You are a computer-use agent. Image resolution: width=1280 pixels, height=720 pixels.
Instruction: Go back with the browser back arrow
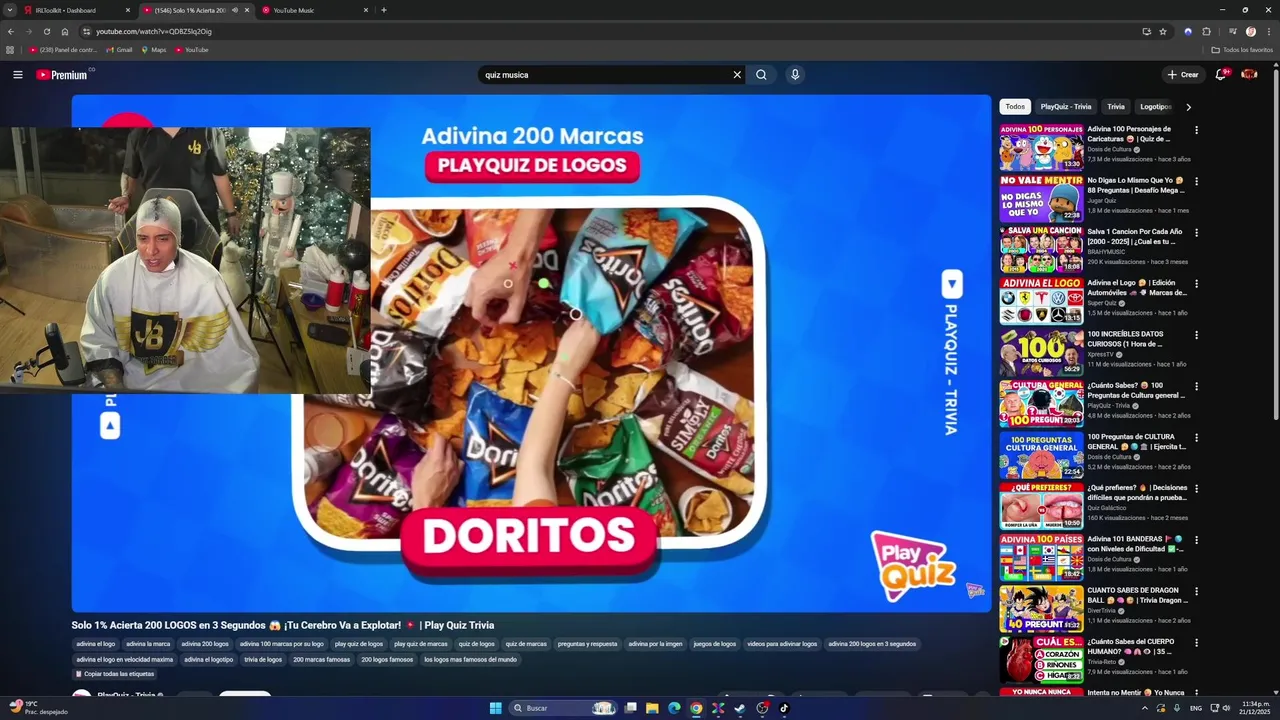11,32
